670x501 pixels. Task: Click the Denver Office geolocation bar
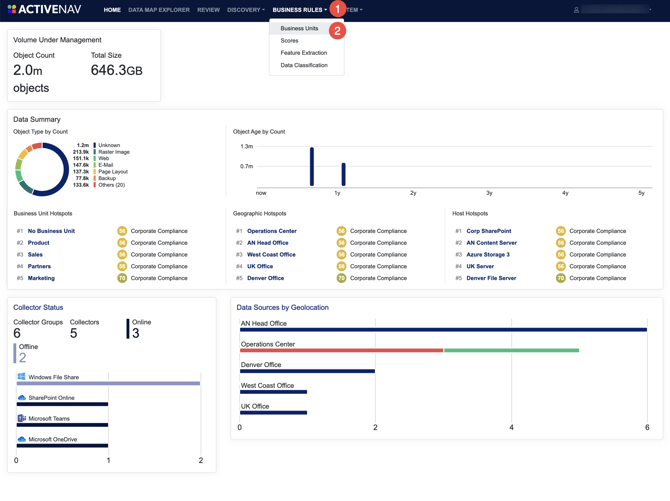point(308,371)
